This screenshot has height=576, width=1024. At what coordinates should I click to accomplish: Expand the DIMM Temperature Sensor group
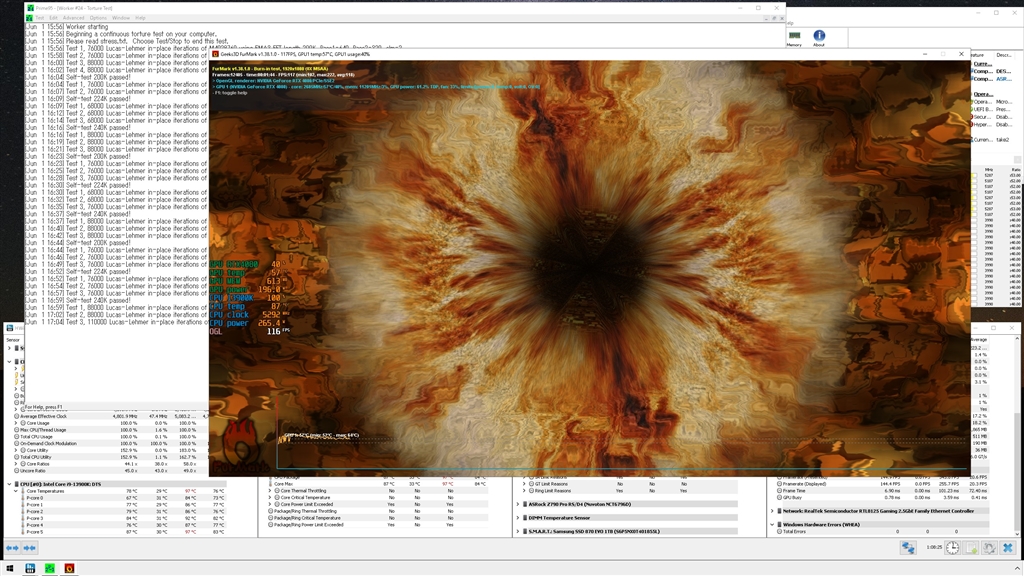[519, 517]
